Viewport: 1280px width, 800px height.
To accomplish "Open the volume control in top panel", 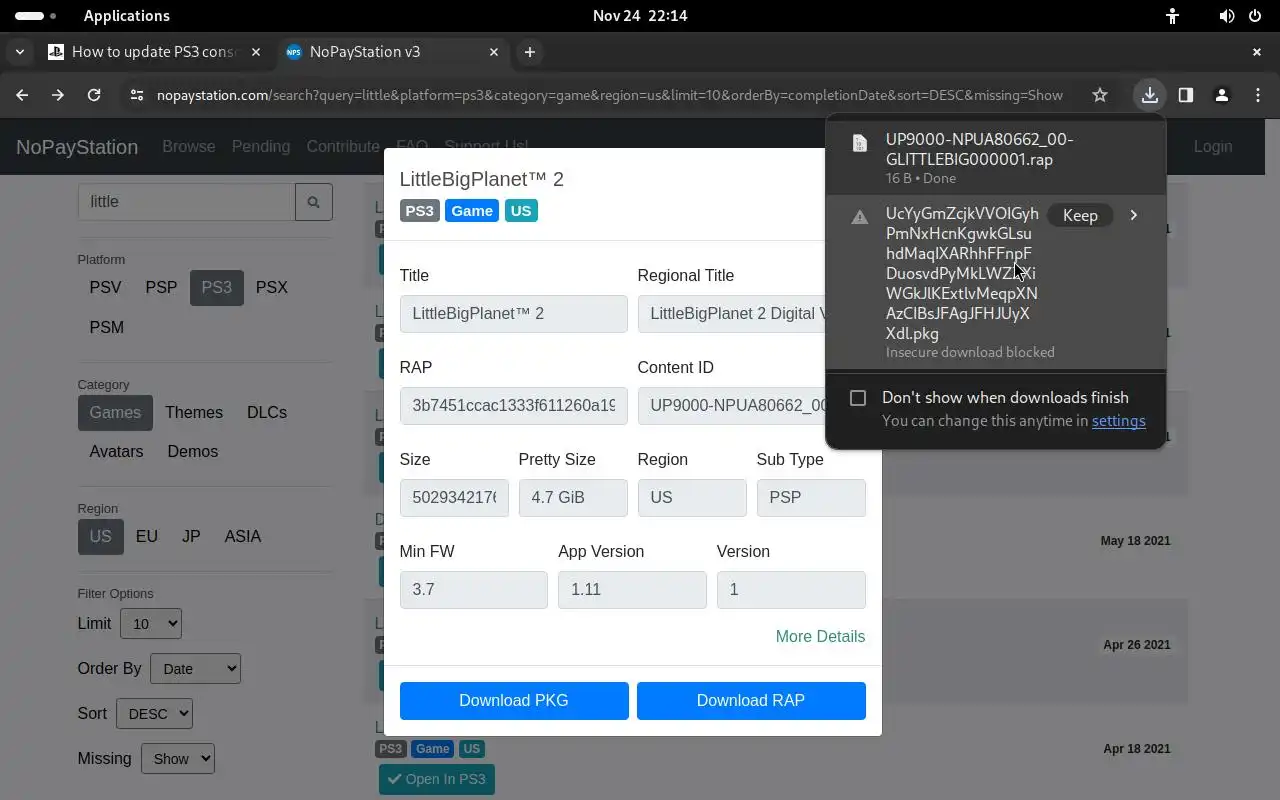I will pos(1227,16).
